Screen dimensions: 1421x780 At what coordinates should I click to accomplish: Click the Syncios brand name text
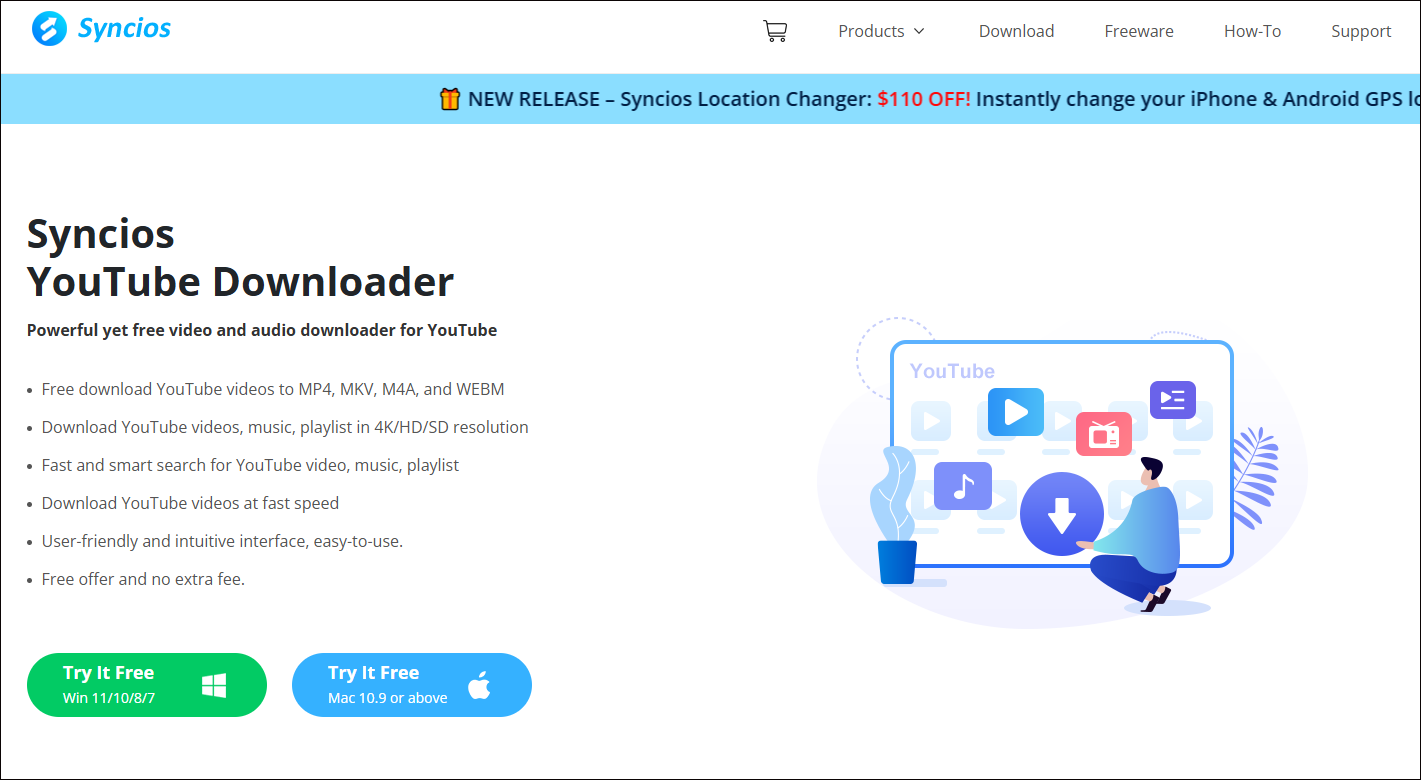124,28
